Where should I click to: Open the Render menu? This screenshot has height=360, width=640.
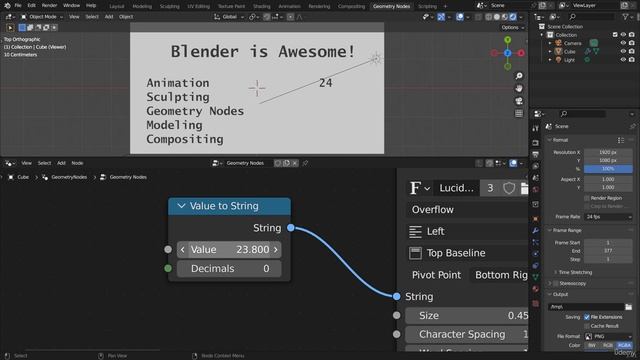click(x=49, y=6)
